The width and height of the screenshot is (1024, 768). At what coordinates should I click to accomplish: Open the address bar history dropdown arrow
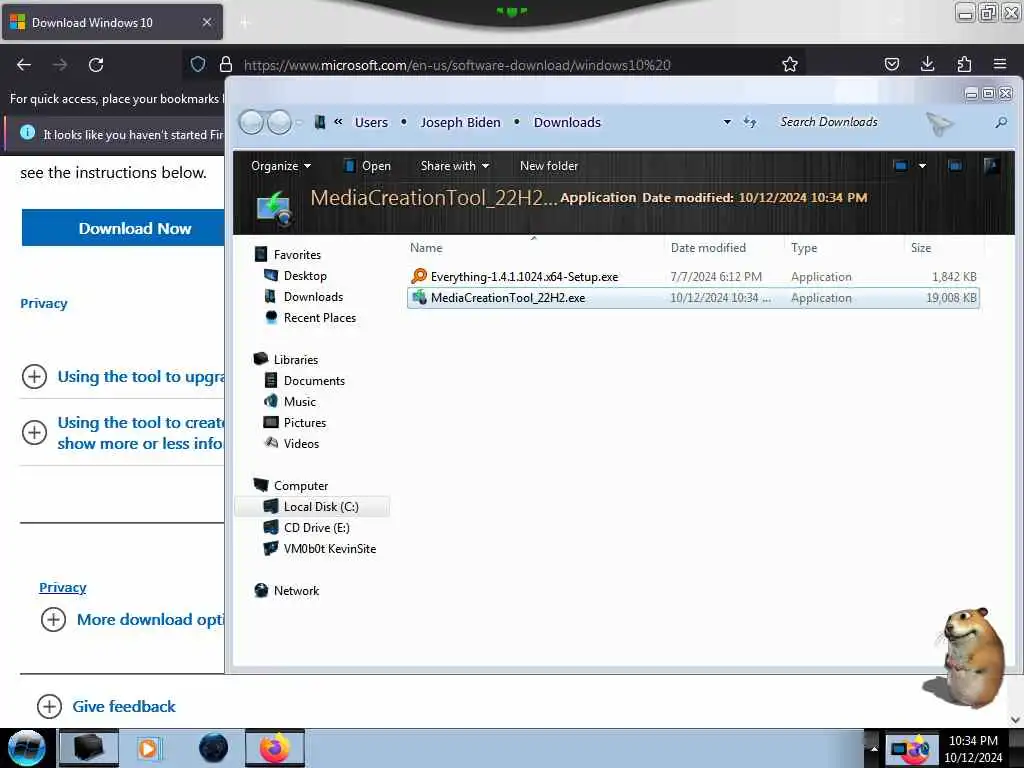coord(727,122)
